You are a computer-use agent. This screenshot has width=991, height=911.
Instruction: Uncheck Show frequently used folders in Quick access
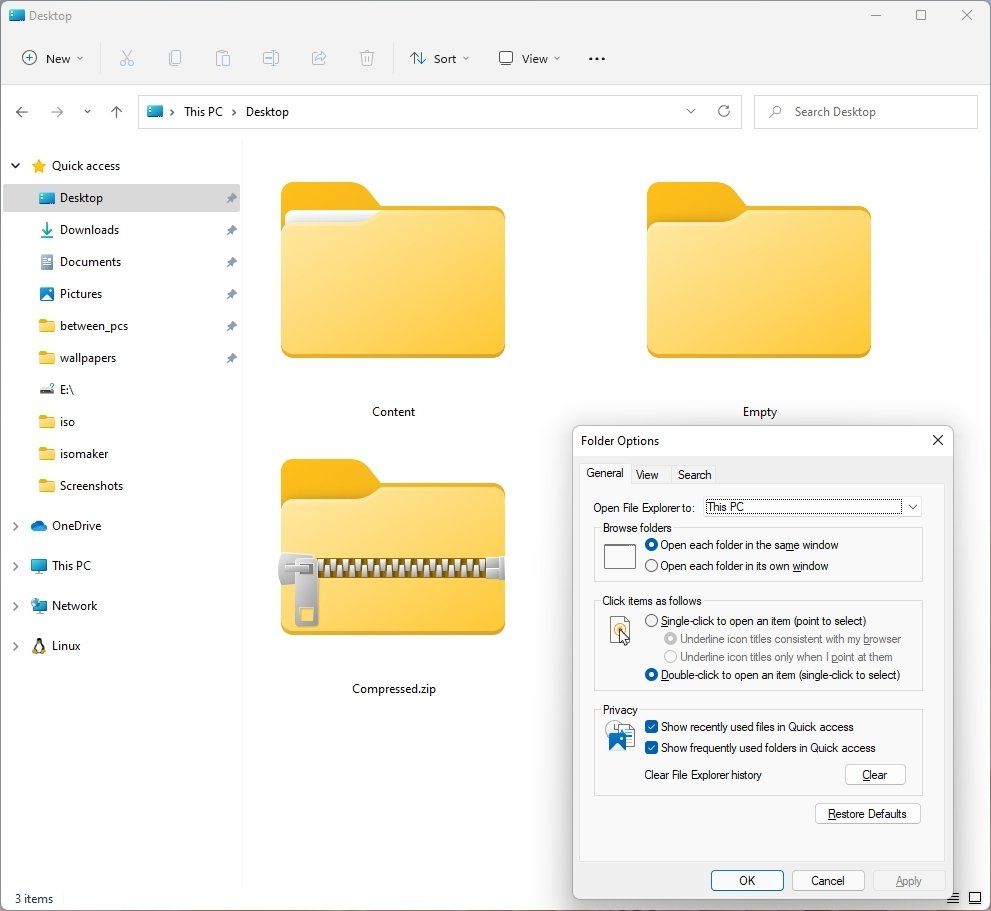pyautogui.click(x=652, y=748)
